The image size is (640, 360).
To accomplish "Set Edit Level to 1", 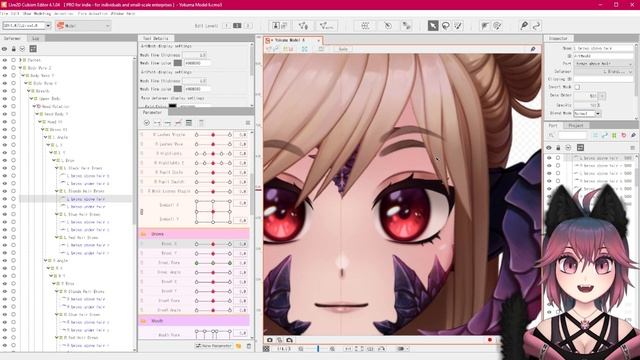I will click(x=227, y=26).
